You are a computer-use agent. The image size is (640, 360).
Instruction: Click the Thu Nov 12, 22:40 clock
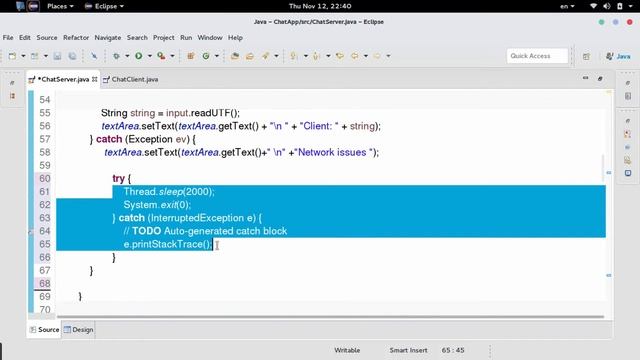pyautogui.click(x=320, y=6)
